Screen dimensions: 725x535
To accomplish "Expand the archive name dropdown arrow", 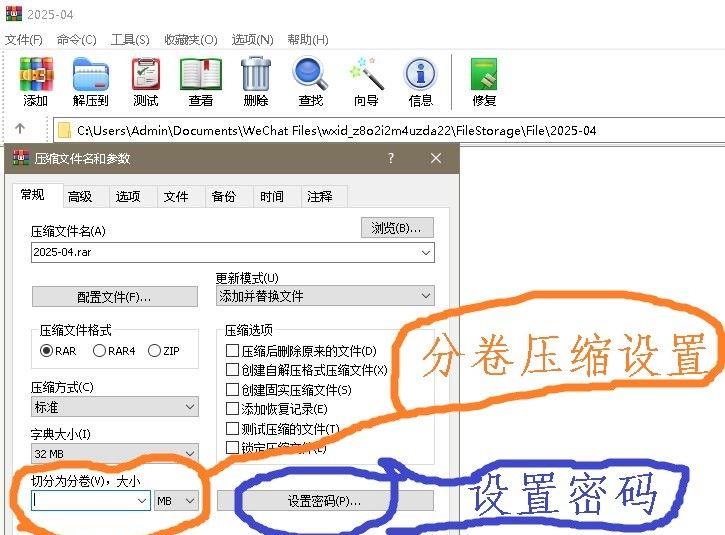I will (x=425, y=252).
